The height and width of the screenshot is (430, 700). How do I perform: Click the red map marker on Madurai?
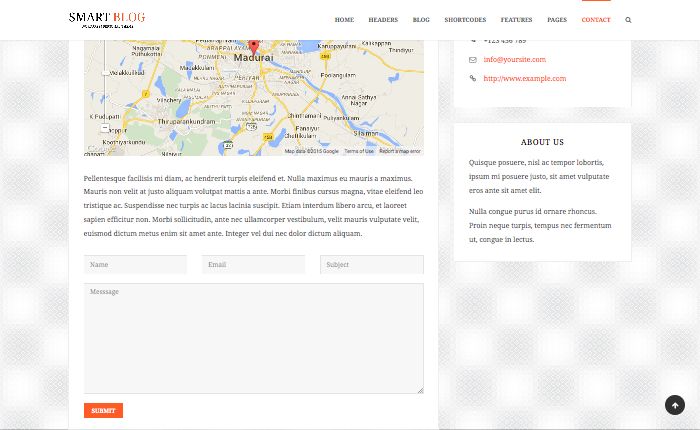click(x=254, y=46)
